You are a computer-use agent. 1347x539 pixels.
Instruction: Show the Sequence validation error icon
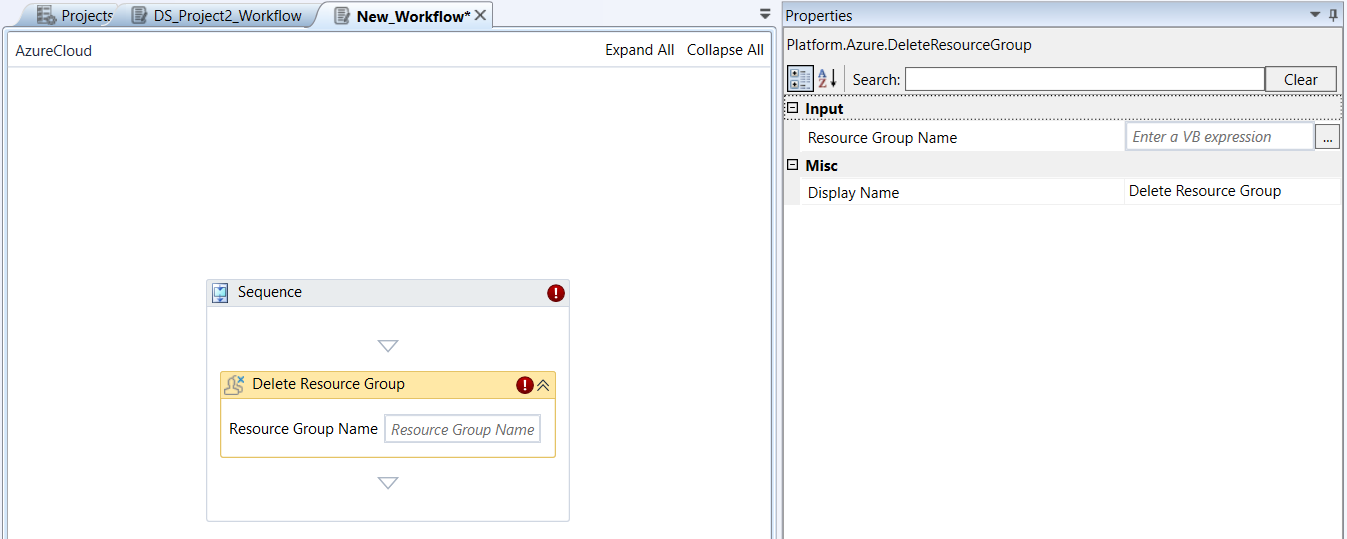coord(556,293)
